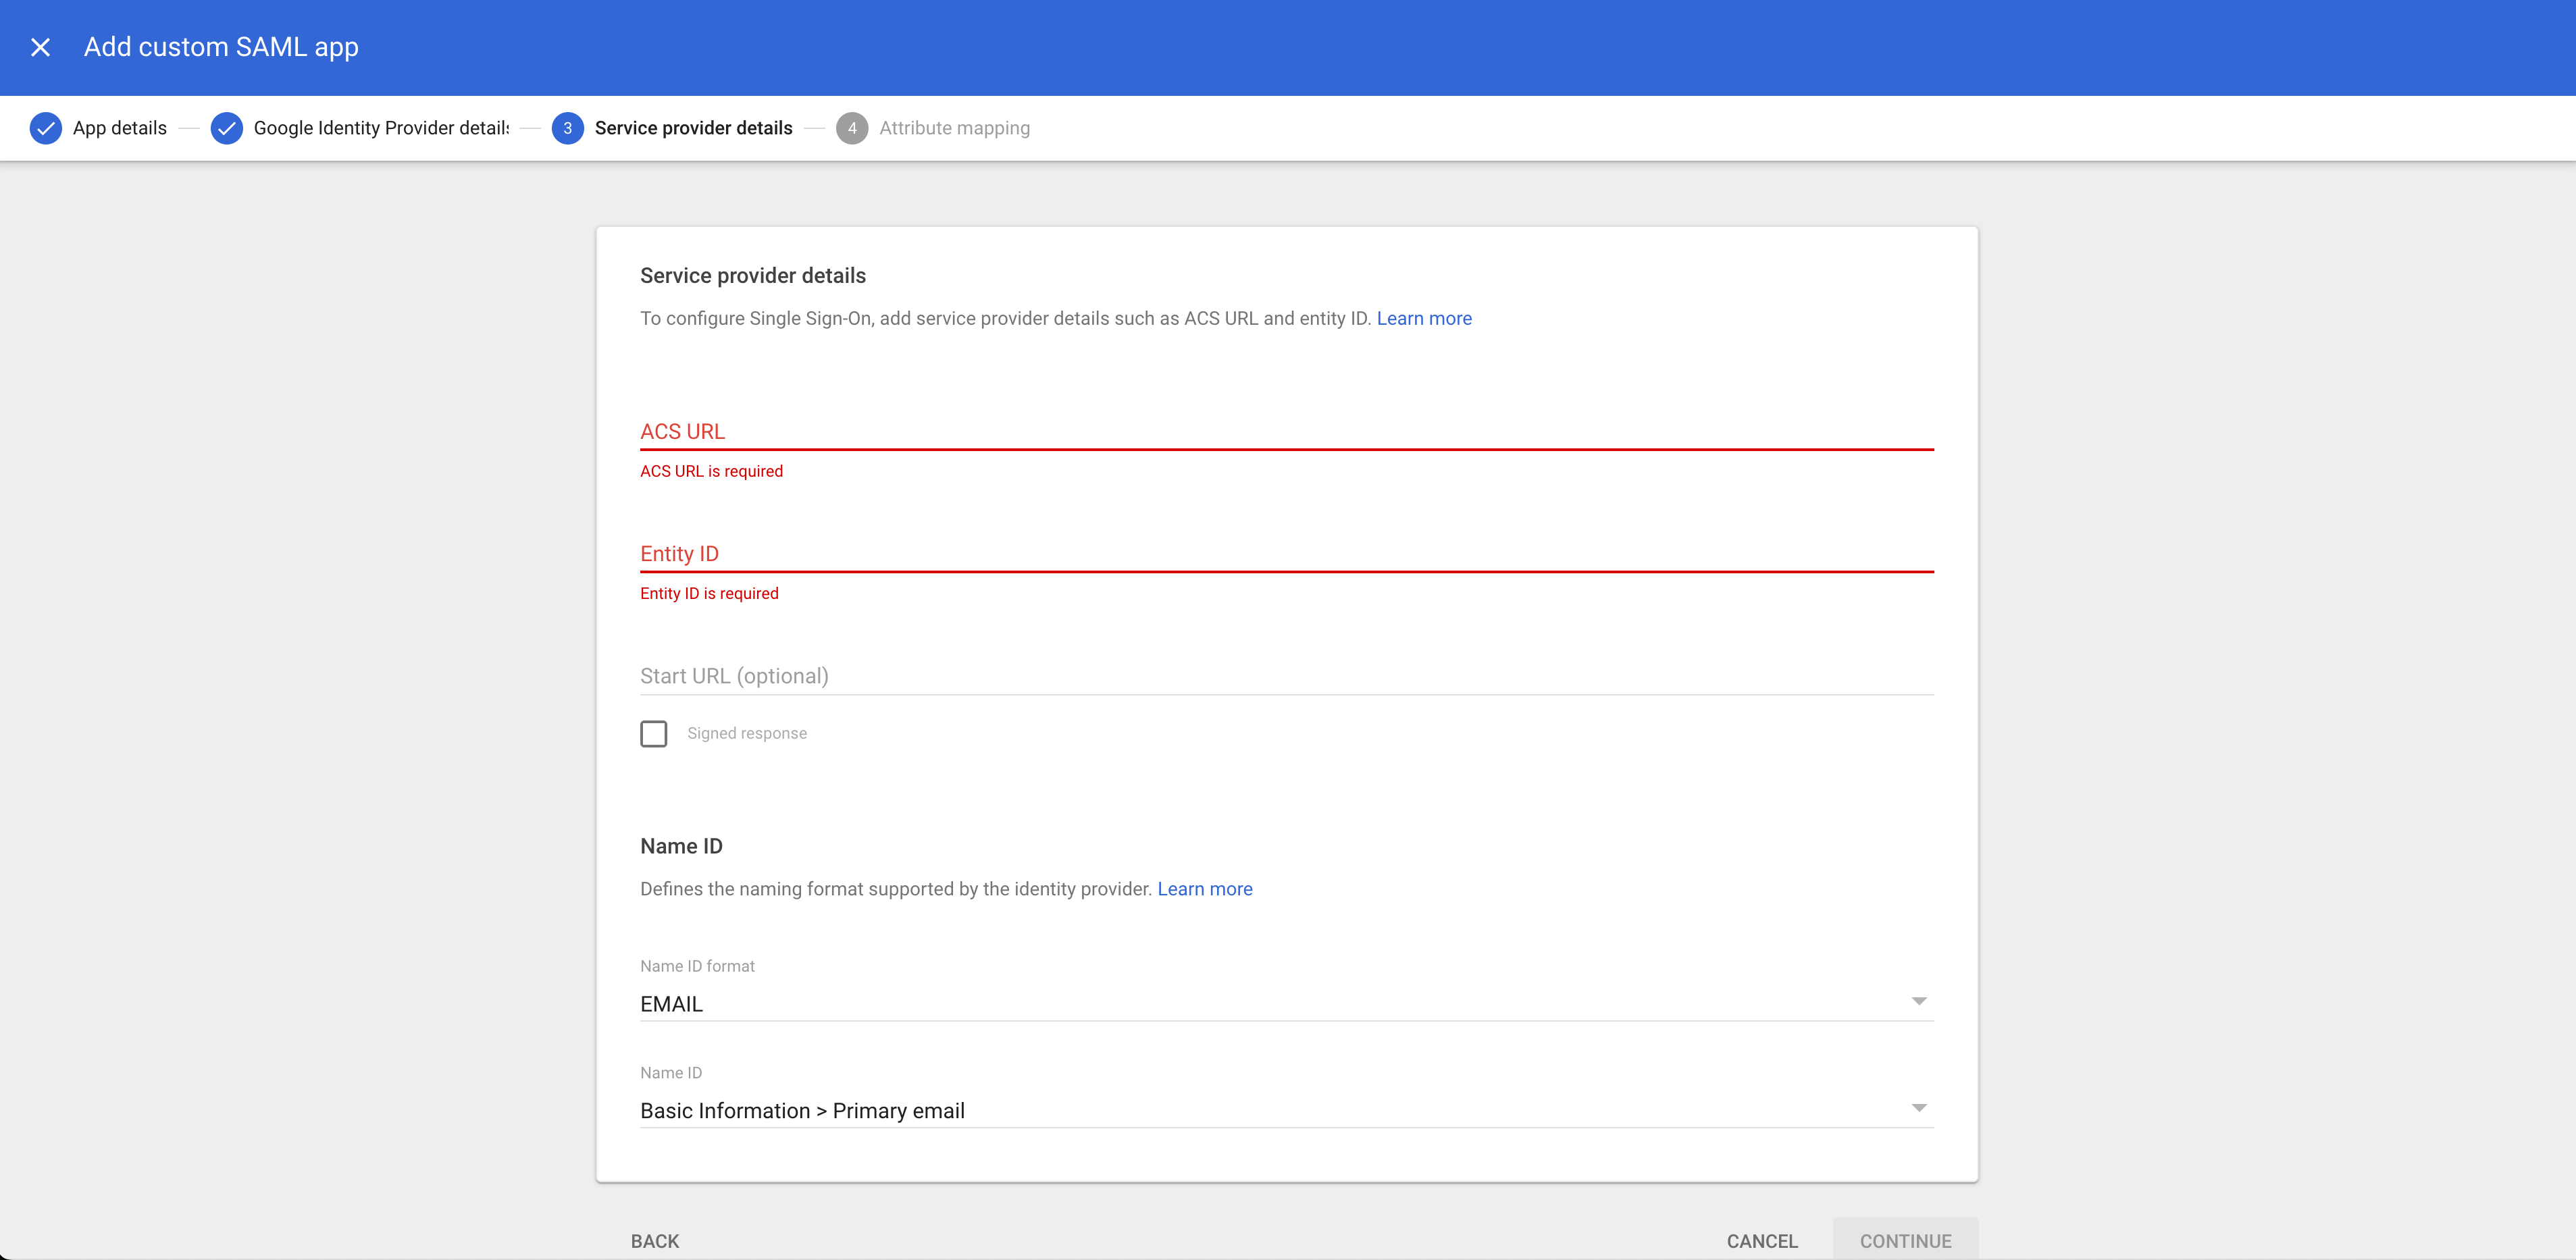Viewport: 2576px width, 1260px height.
Task: Click 'ACS URL is required' error text
Action: (x=711, y=471)
